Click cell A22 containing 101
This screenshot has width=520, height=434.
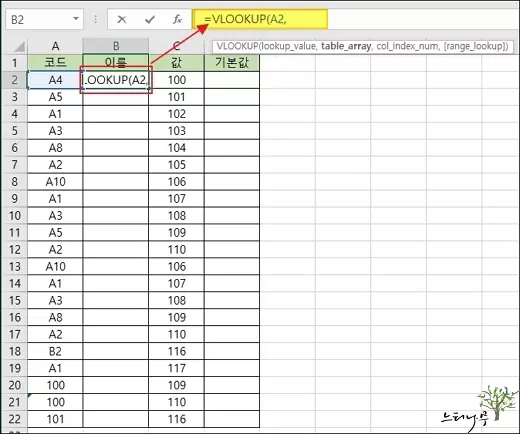[x=55, y=419]
